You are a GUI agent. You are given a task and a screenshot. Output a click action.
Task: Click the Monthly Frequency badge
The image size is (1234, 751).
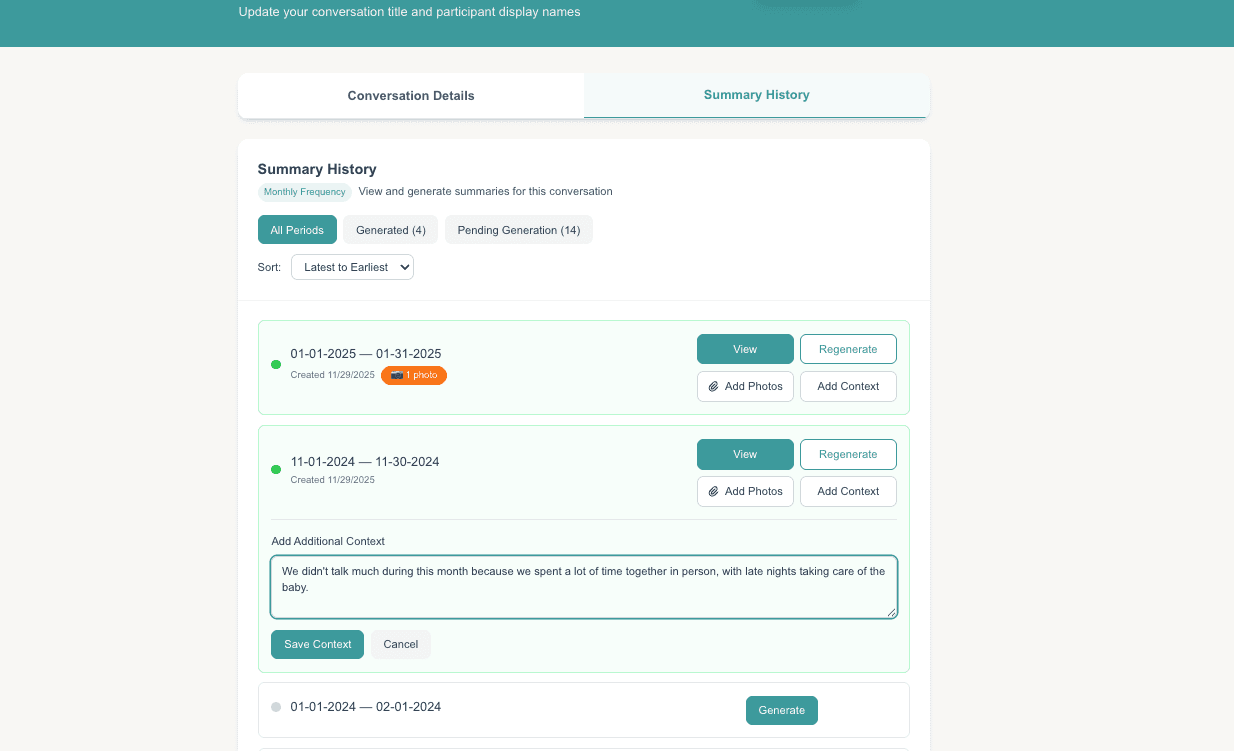(x=304, y=191)
